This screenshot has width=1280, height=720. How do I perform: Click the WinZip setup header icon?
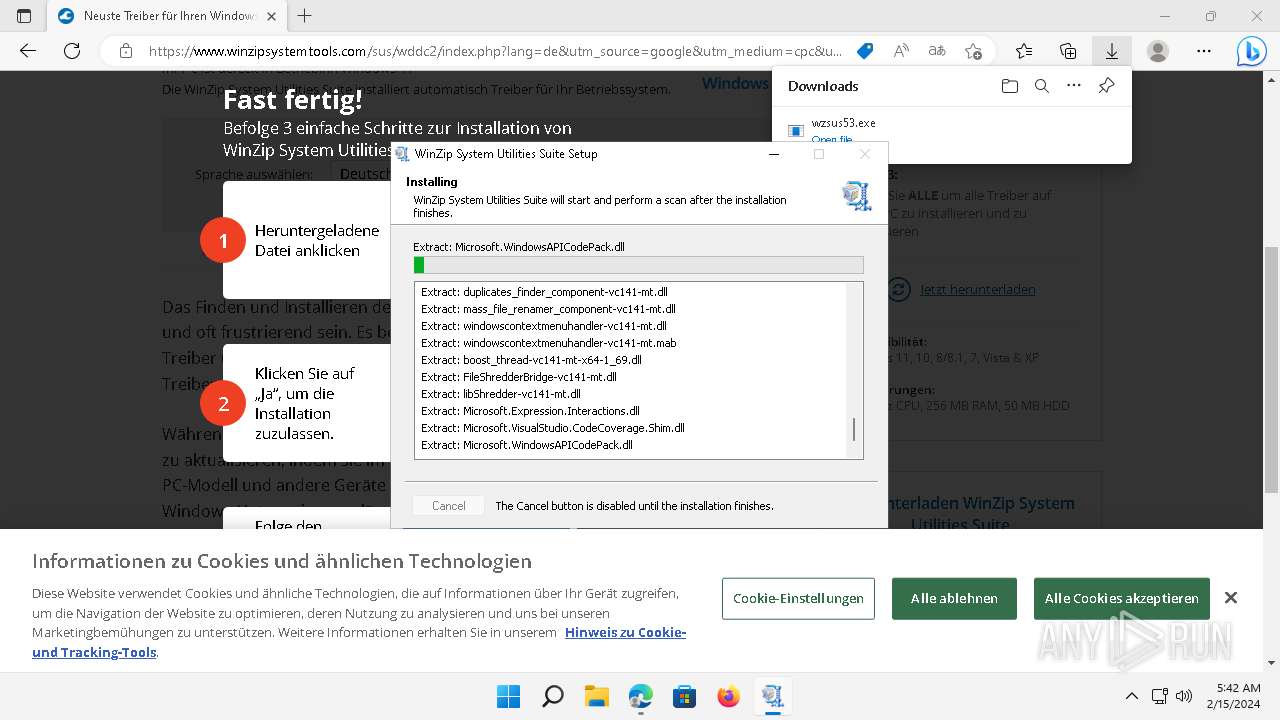[856, 196]
